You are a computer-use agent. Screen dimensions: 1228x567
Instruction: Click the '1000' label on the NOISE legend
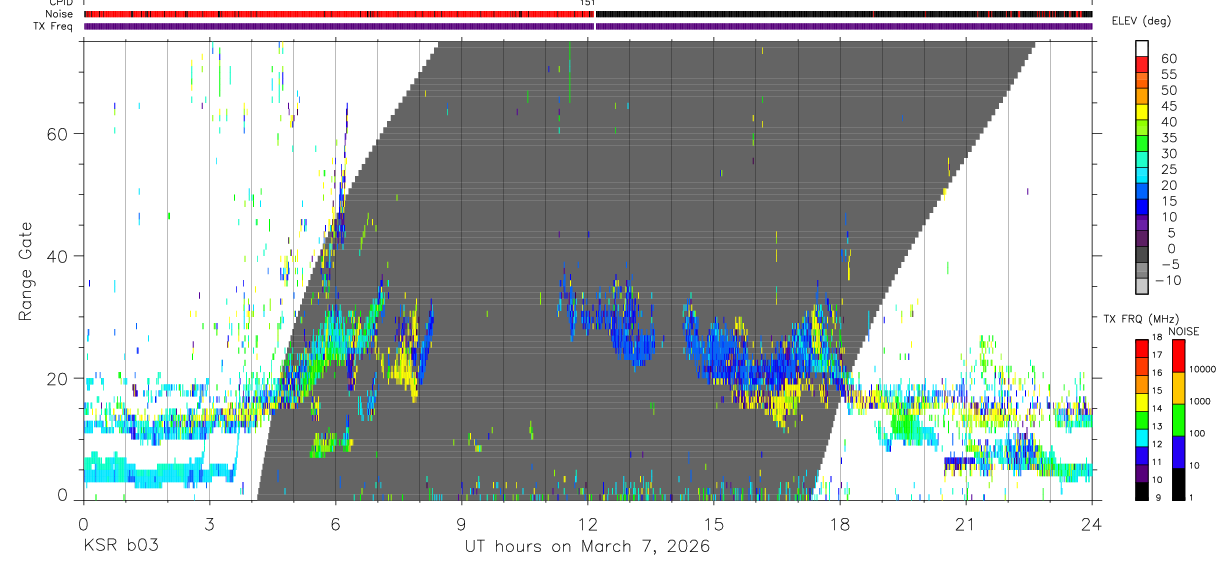pos(1200,401)
